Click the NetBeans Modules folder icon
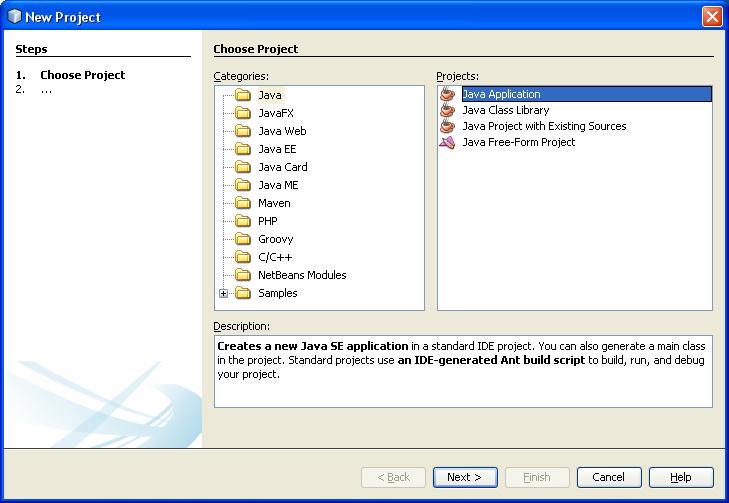Image resolution: width=729 pixels, height=503 pixels. [242, 275]
